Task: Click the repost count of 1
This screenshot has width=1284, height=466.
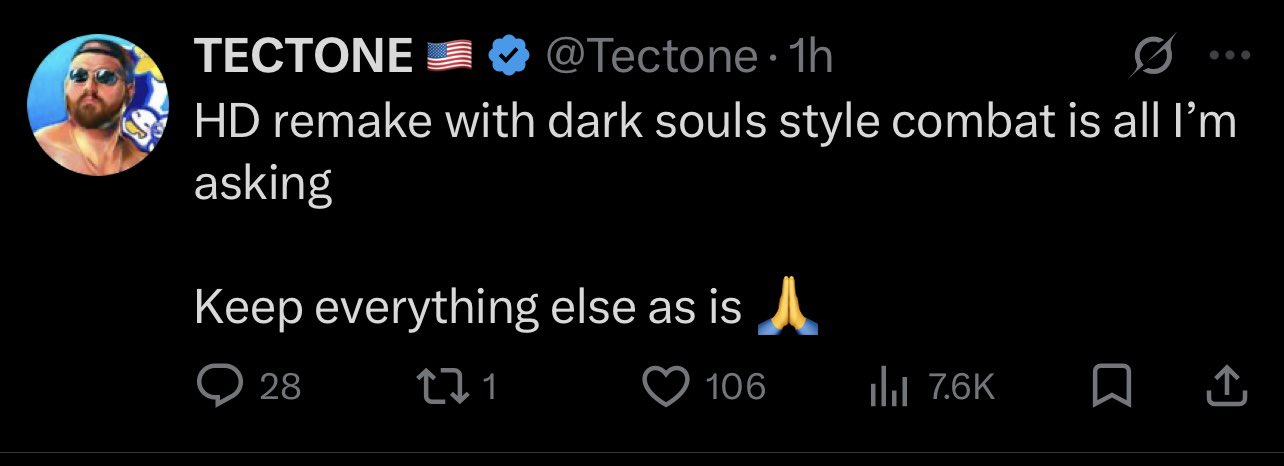Action: pyautogui.click(x=488, y=386)
